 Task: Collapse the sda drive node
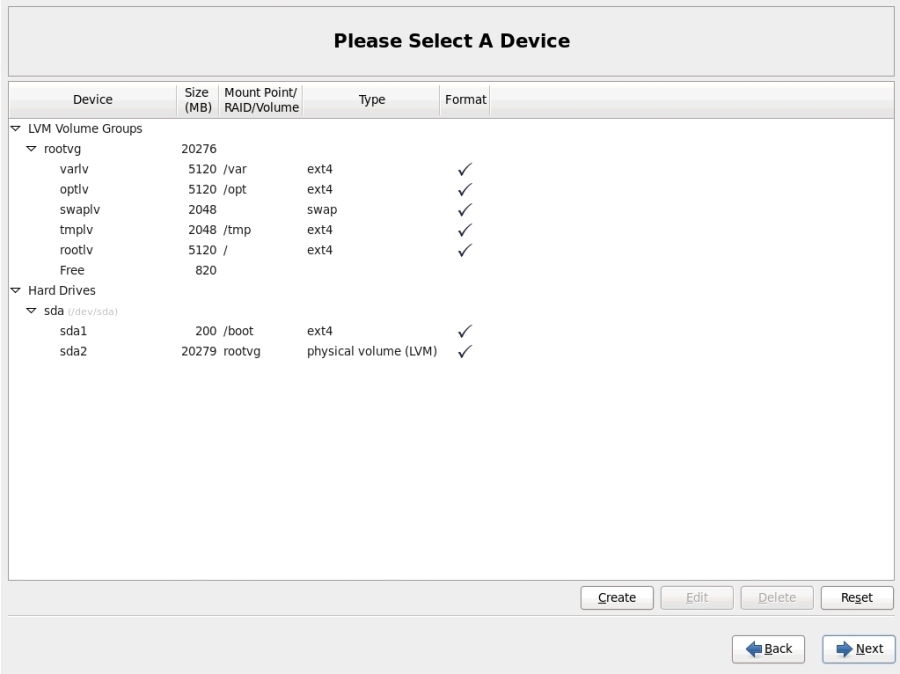coord(31,311)
